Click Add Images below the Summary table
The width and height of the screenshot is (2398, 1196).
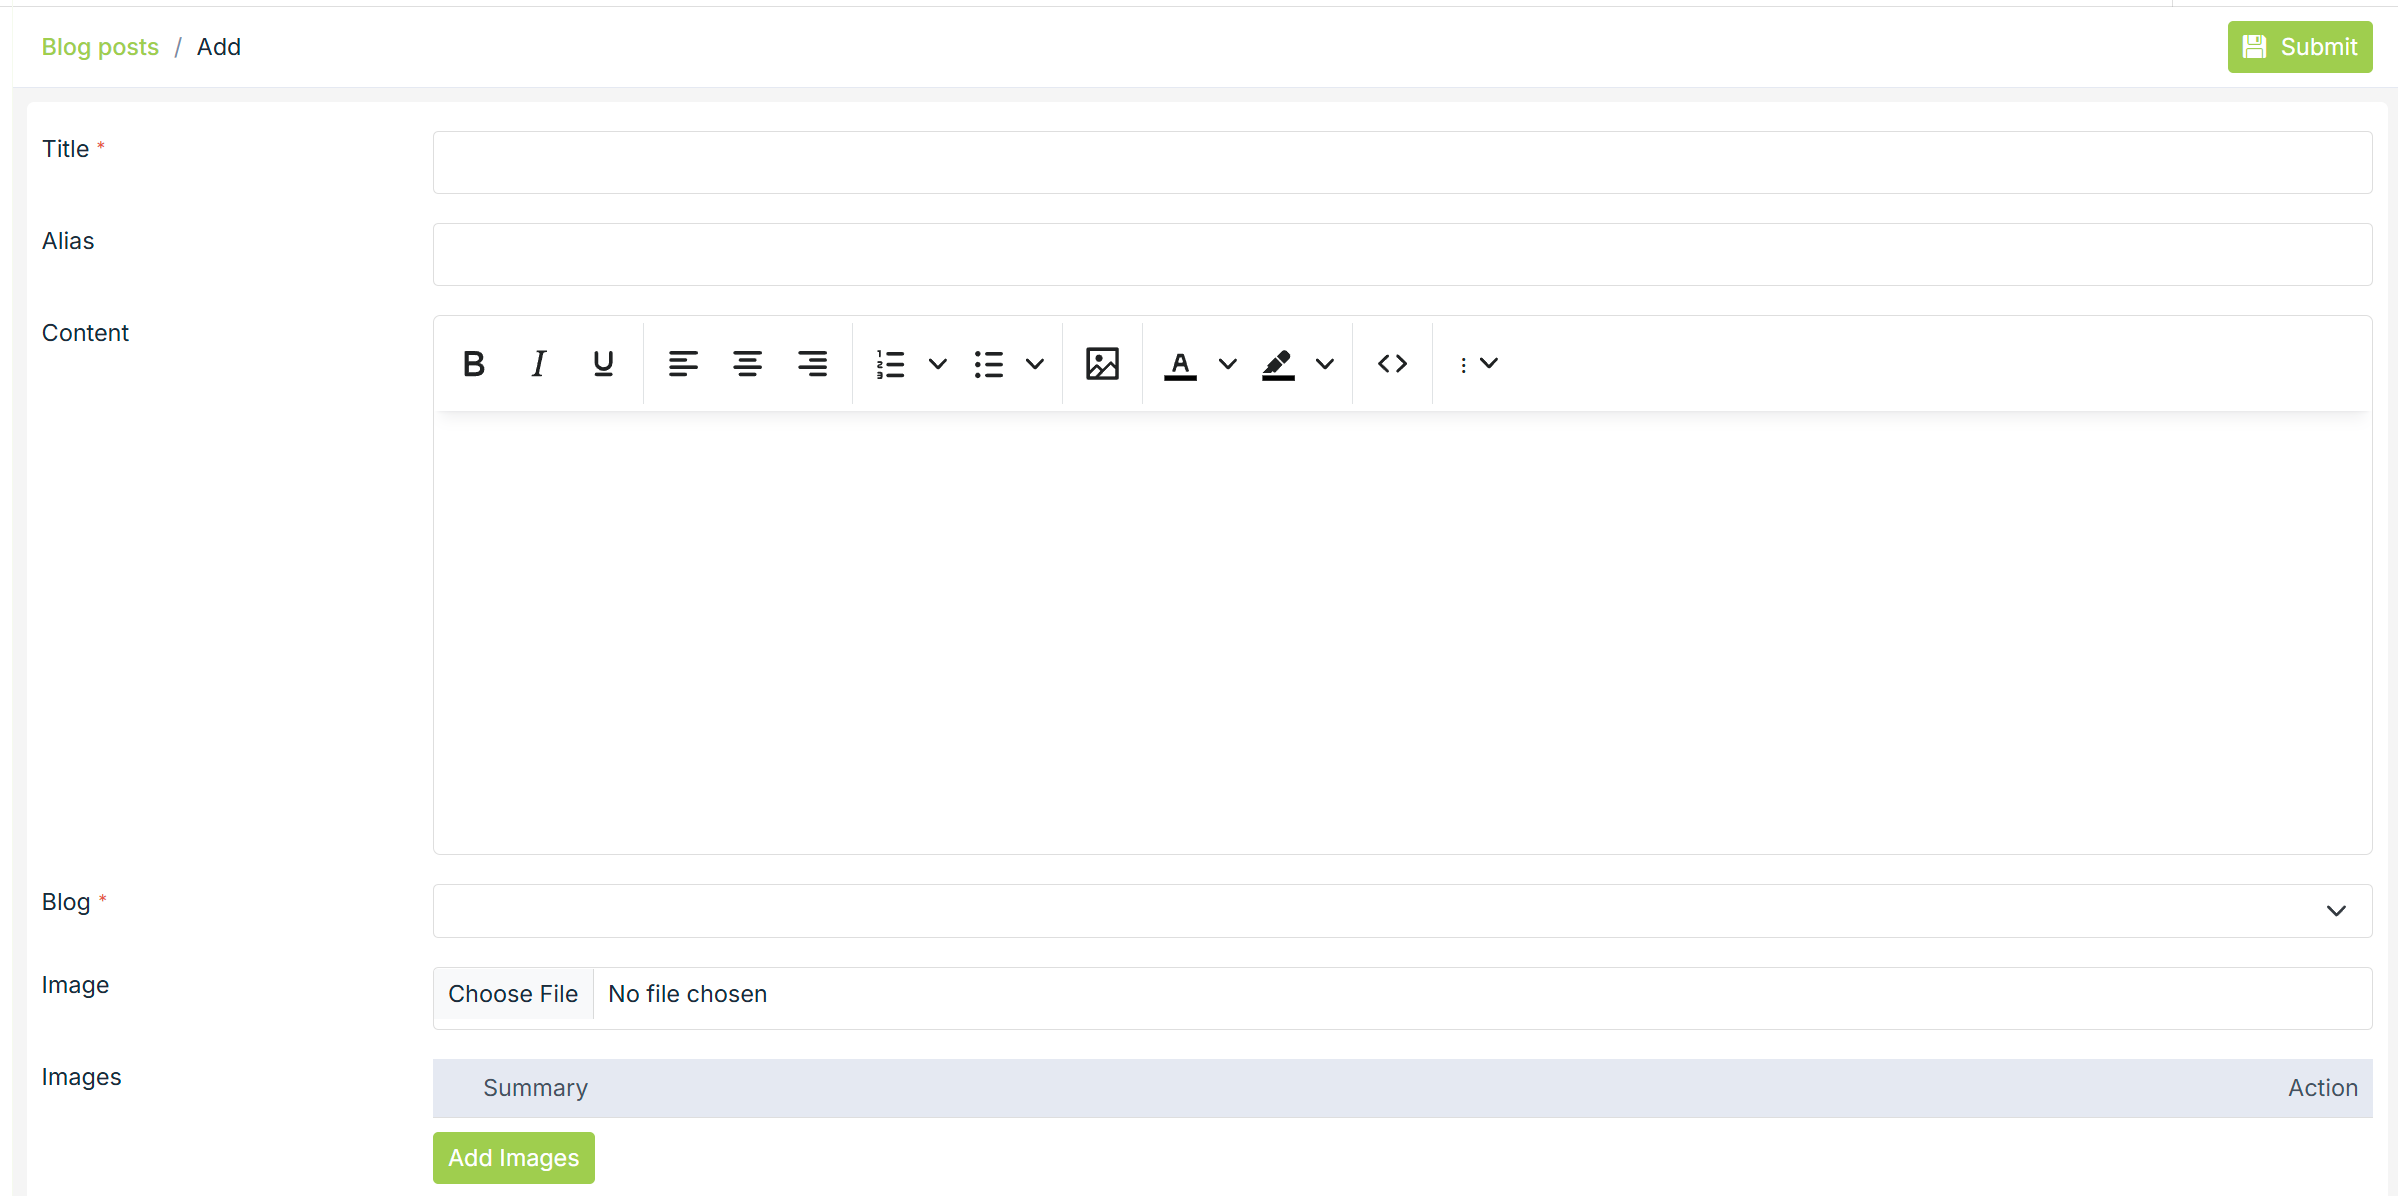click(x=513, y=1157)
